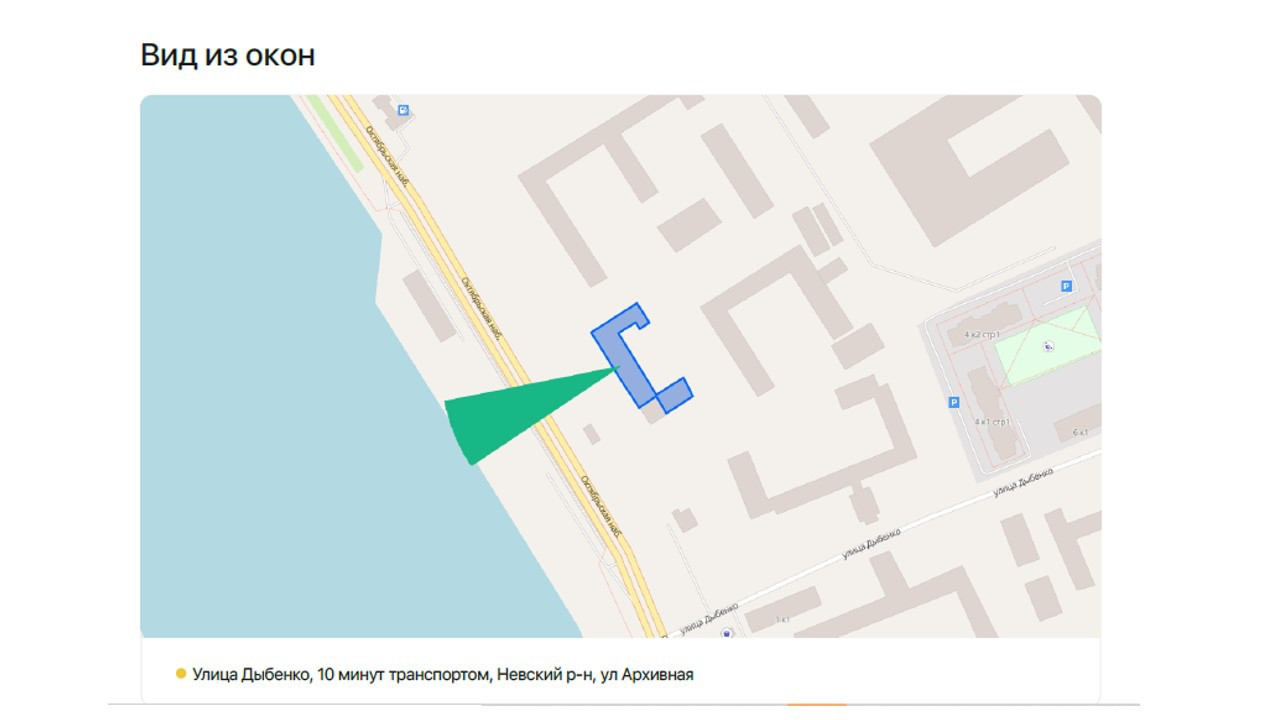Click the shop icon below улица Дыбенко
1280x720 pixels.
(x=727, y=633)
